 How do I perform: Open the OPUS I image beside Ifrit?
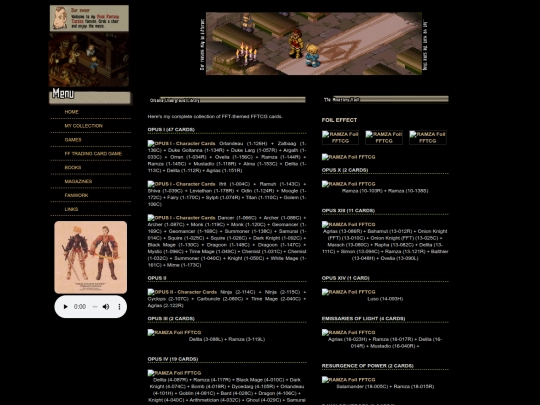tap(181, 184)
